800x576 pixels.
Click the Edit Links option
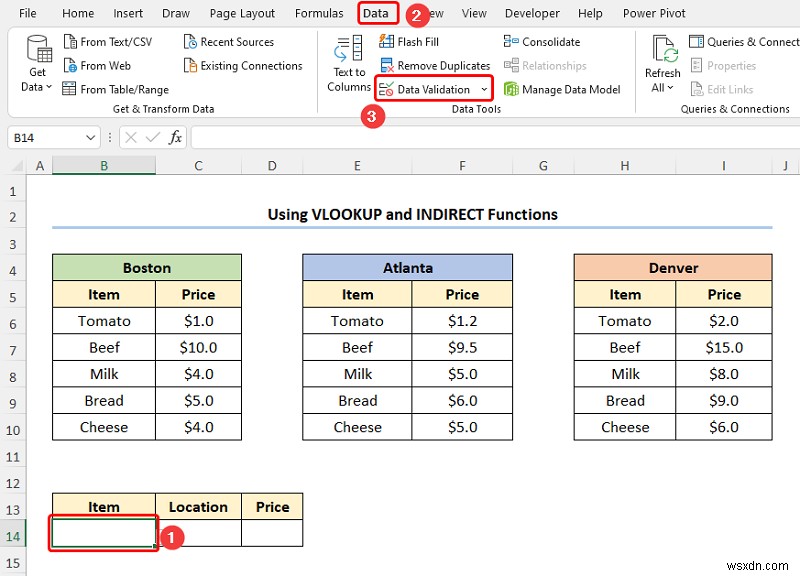click(728, 89)
